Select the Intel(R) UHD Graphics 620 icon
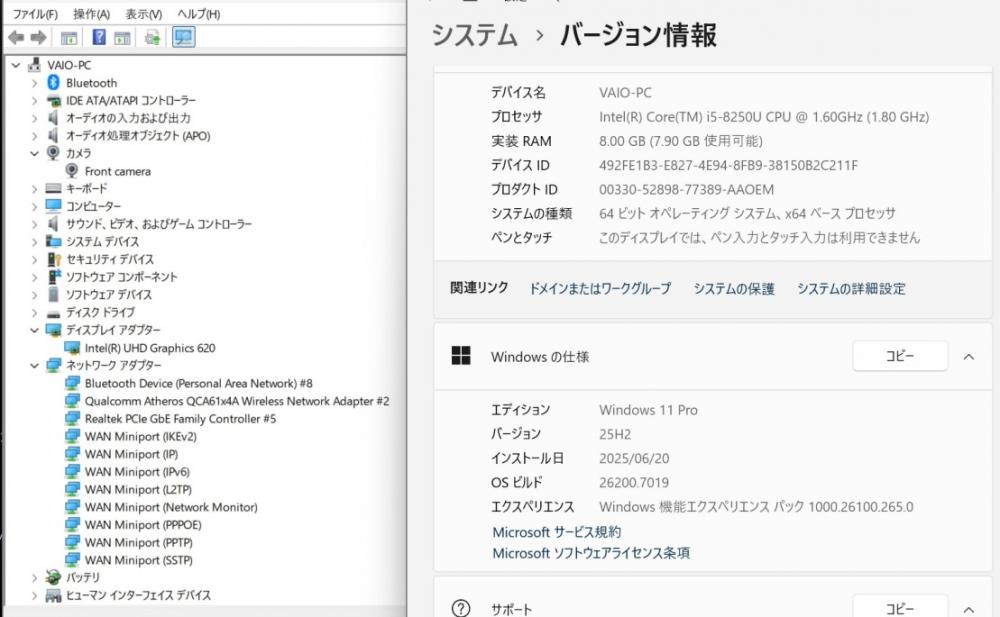Image resolution: width=1000 pixels, height=617 pixels. pos(73,348)
